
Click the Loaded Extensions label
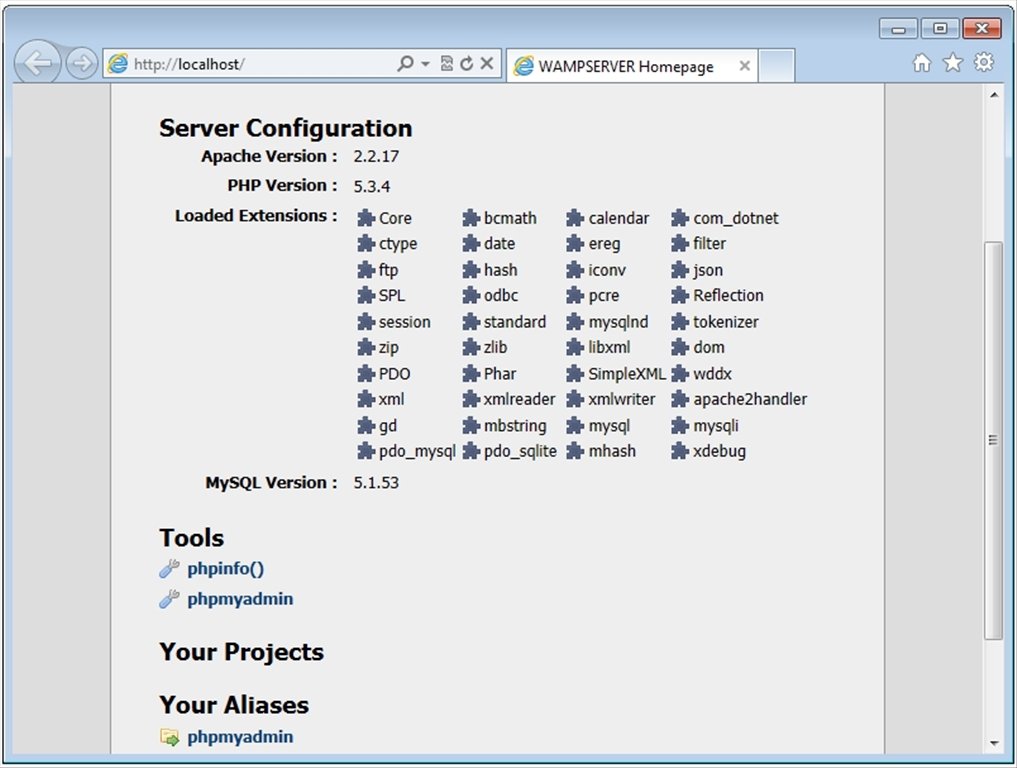[x=256, y=215]
